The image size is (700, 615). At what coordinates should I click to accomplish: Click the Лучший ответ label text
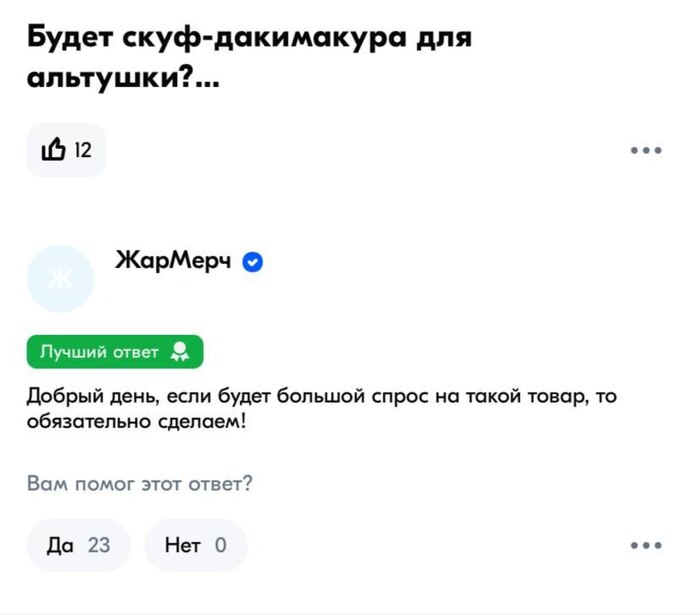coord(98,352)
